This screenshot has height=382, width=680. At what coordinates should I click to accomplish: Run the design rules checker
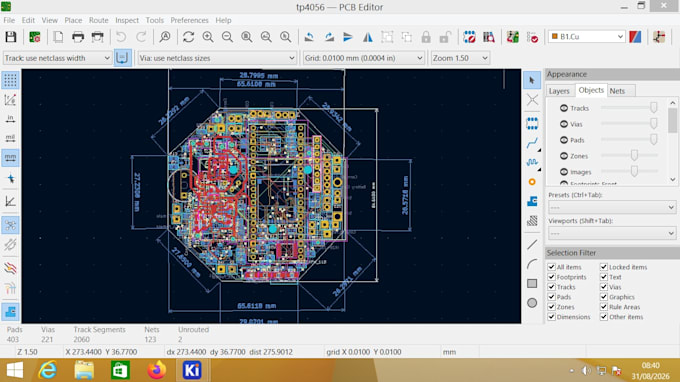click(533, 37)
